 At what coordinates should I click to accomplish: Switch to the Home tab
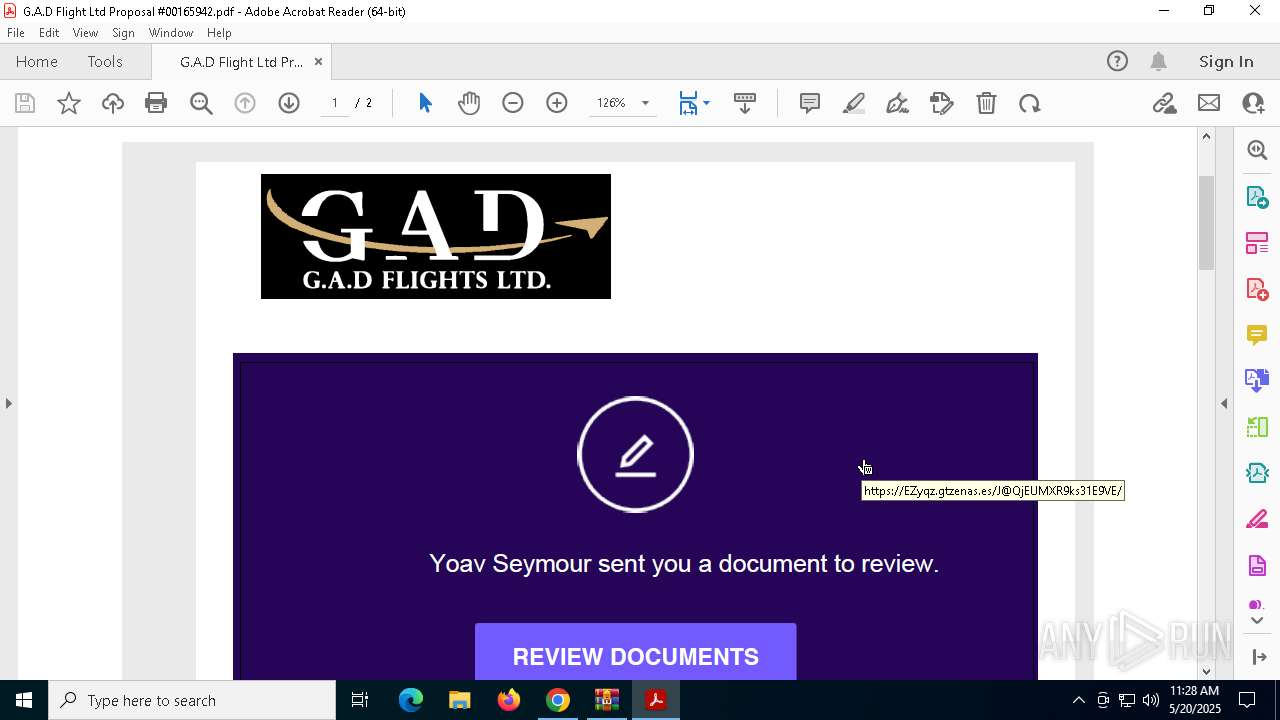tap(37, 62)
